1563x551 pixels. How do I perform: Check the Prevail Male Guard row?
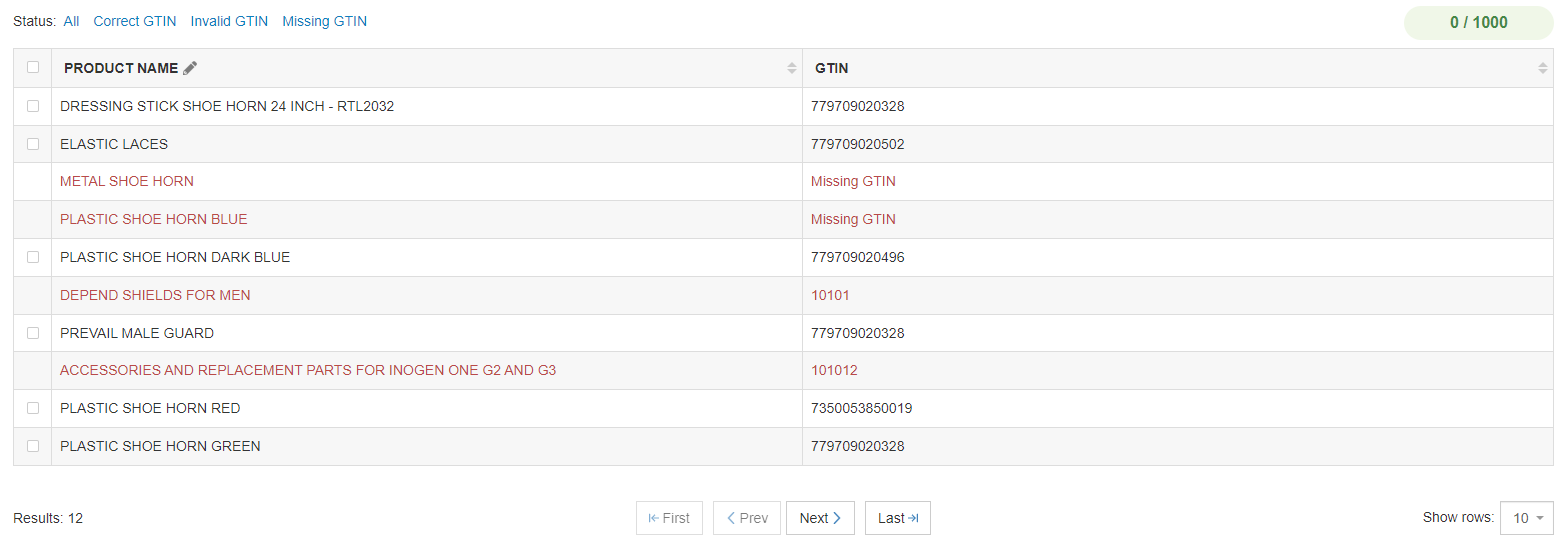(33, 333)
